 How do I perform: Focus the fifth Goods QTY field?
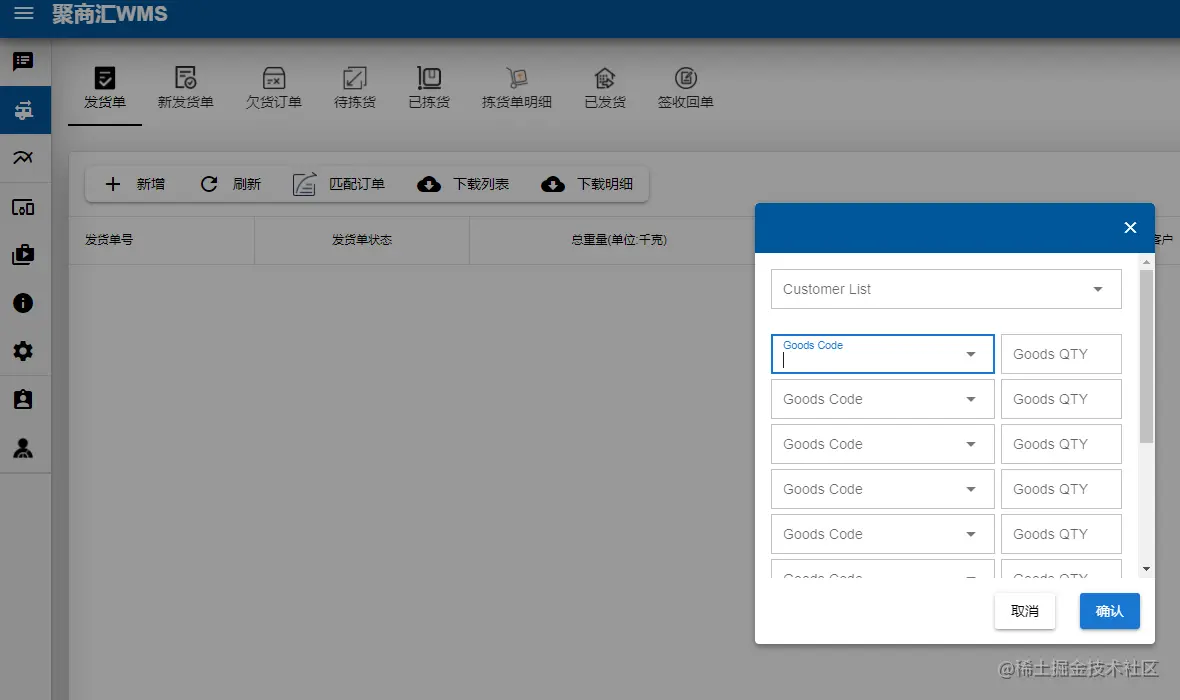(x=1061, y=534)
